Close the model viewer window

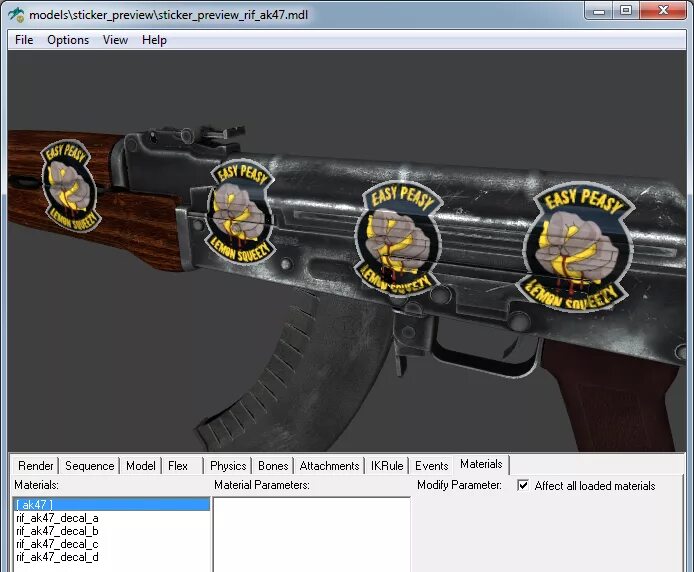[663, 11]
